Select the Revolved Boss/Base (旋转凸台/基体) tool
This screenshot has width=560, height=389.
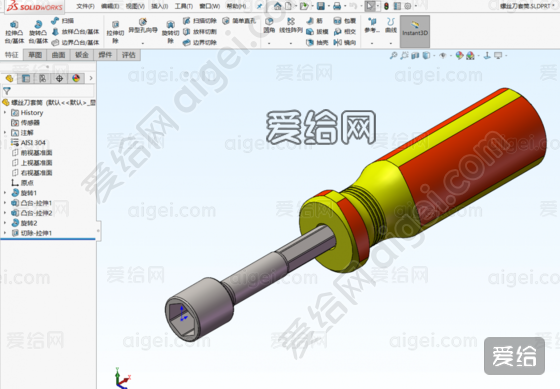tap(38, 32)
